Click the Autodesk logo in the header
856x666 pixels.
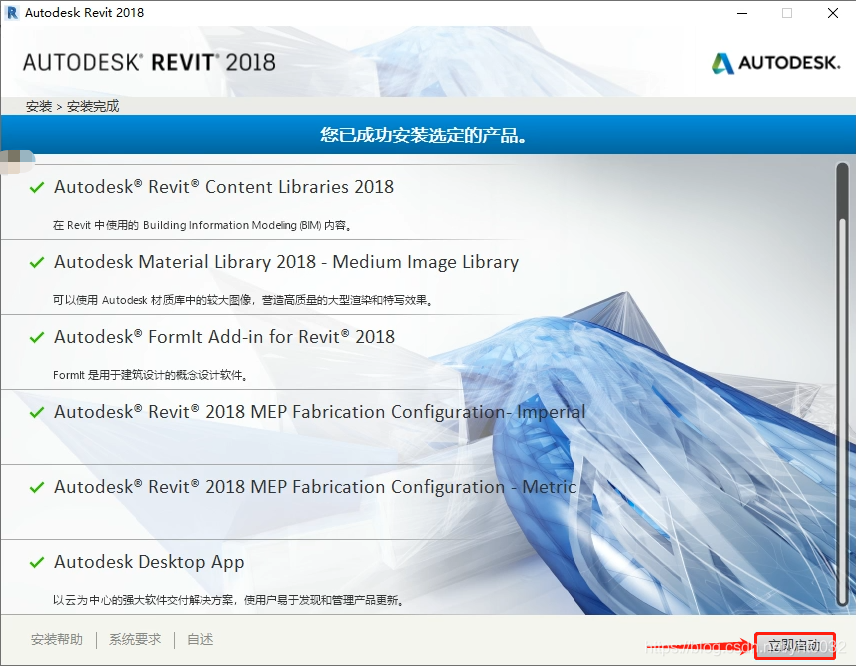[775, 62]
